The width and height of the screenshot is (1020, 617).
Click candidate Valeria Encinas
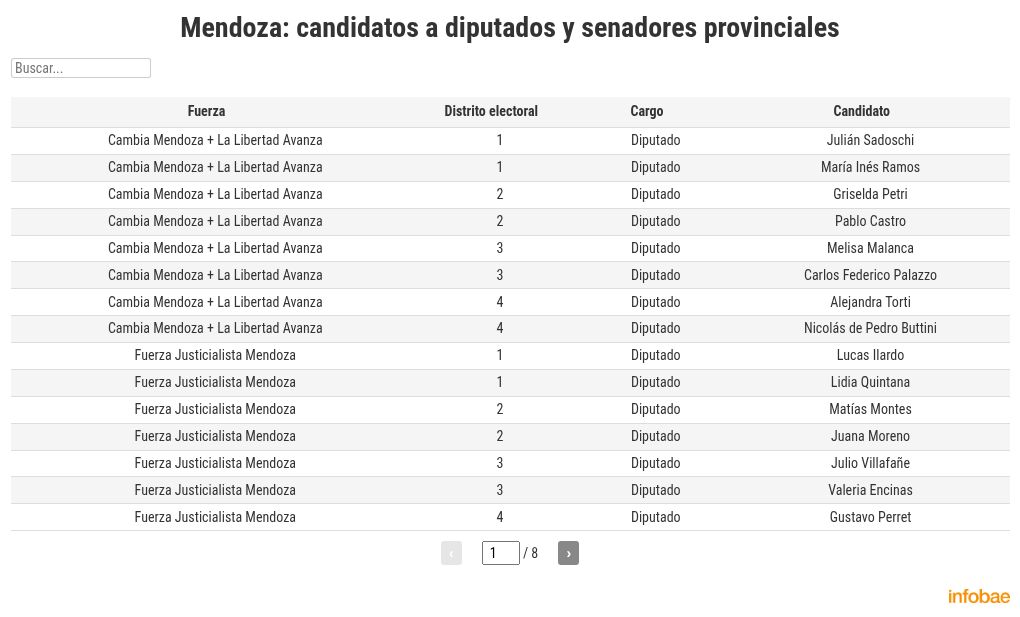870,490
